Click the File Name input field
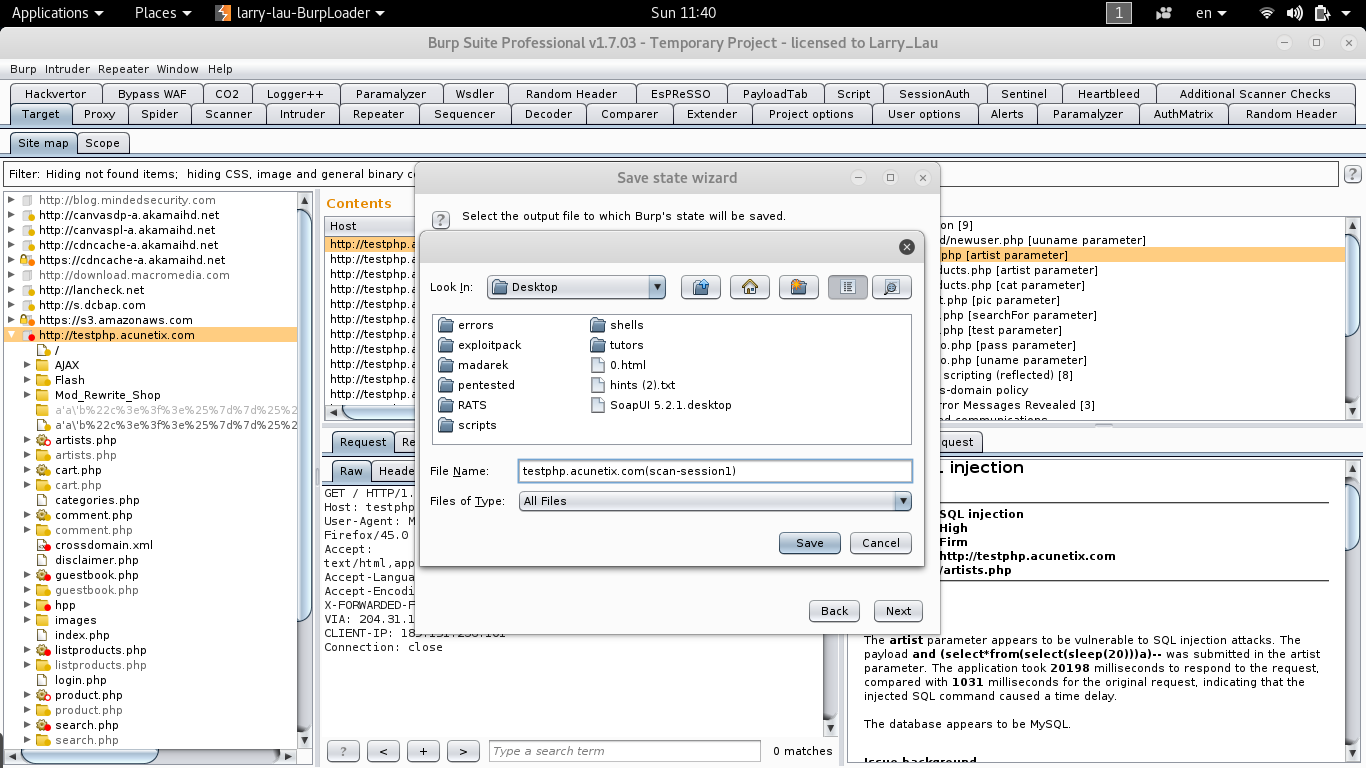This screenshot has width=1366, height=768. click(715, 471)
